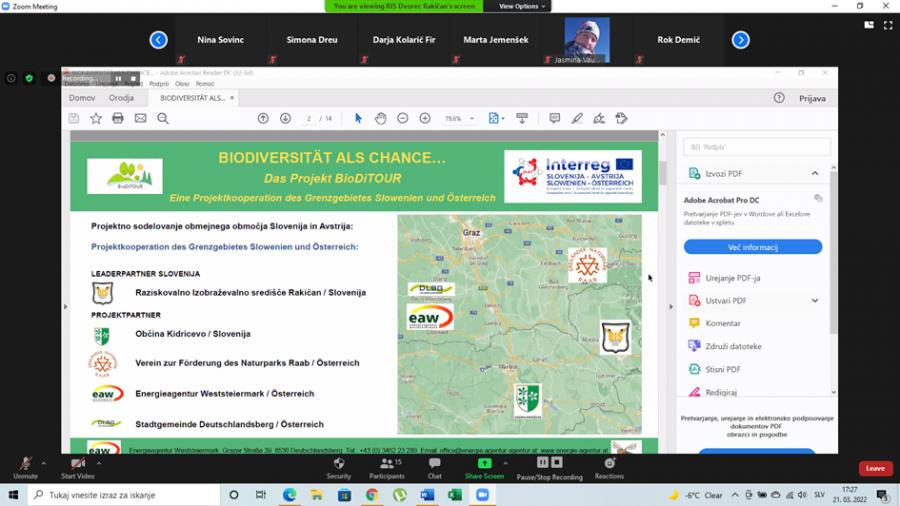Image resolution: width=900 pixels, height=506 pixels.
Task: Open Zoom Chat panel
Action: coord(435,468)
